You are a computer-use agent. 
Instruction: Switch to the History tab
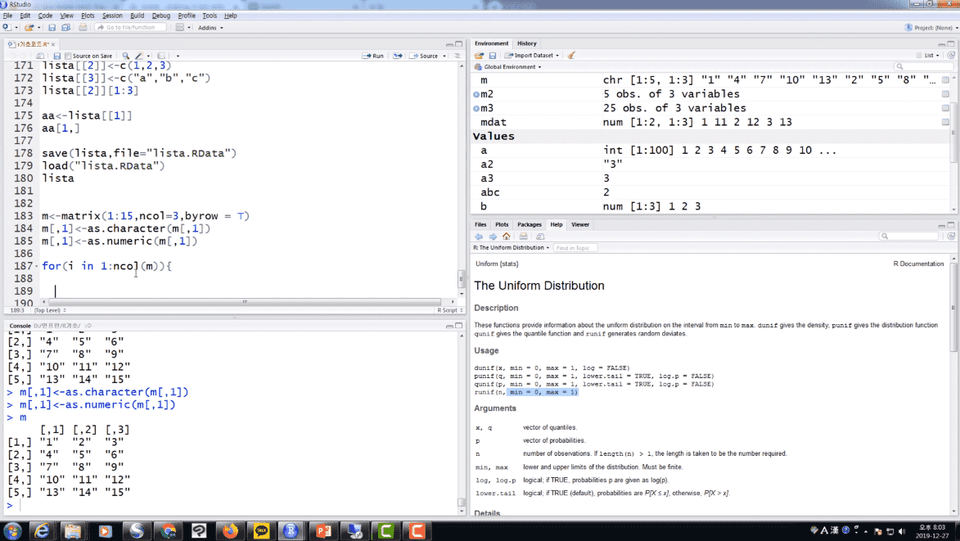[527, 43]
